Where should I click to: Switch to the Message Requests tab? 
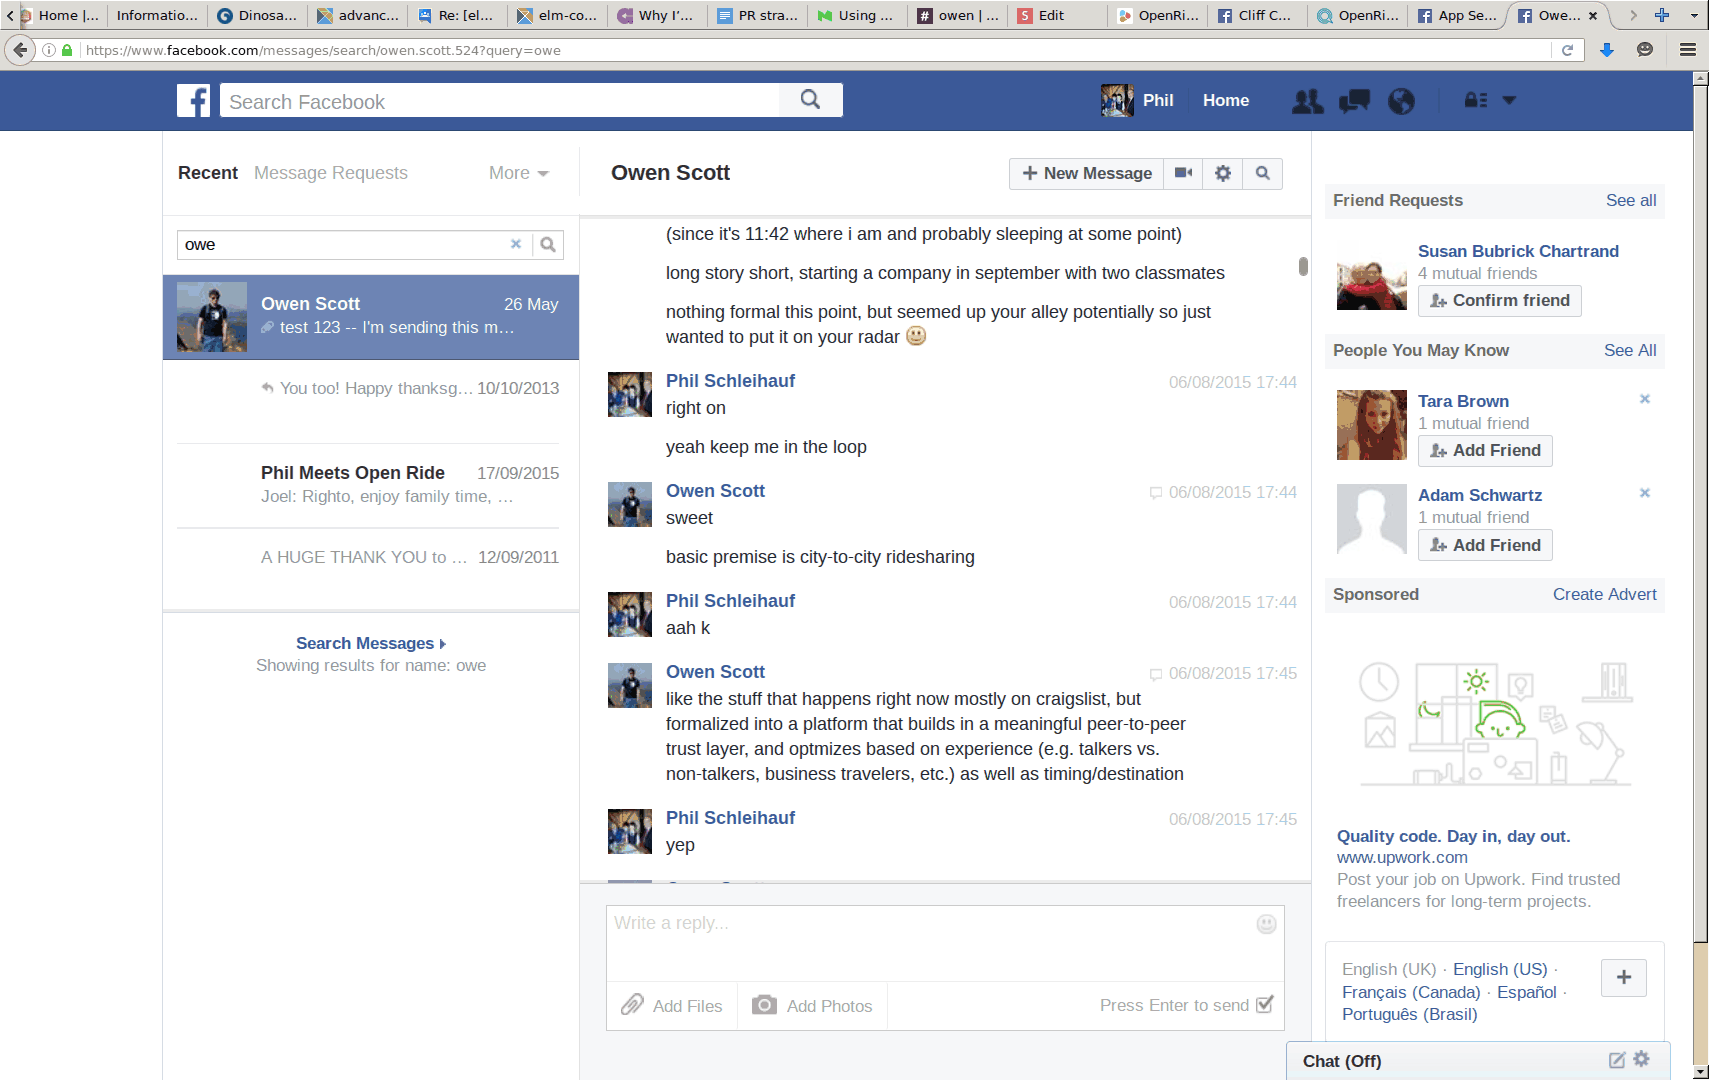(331, 173)
